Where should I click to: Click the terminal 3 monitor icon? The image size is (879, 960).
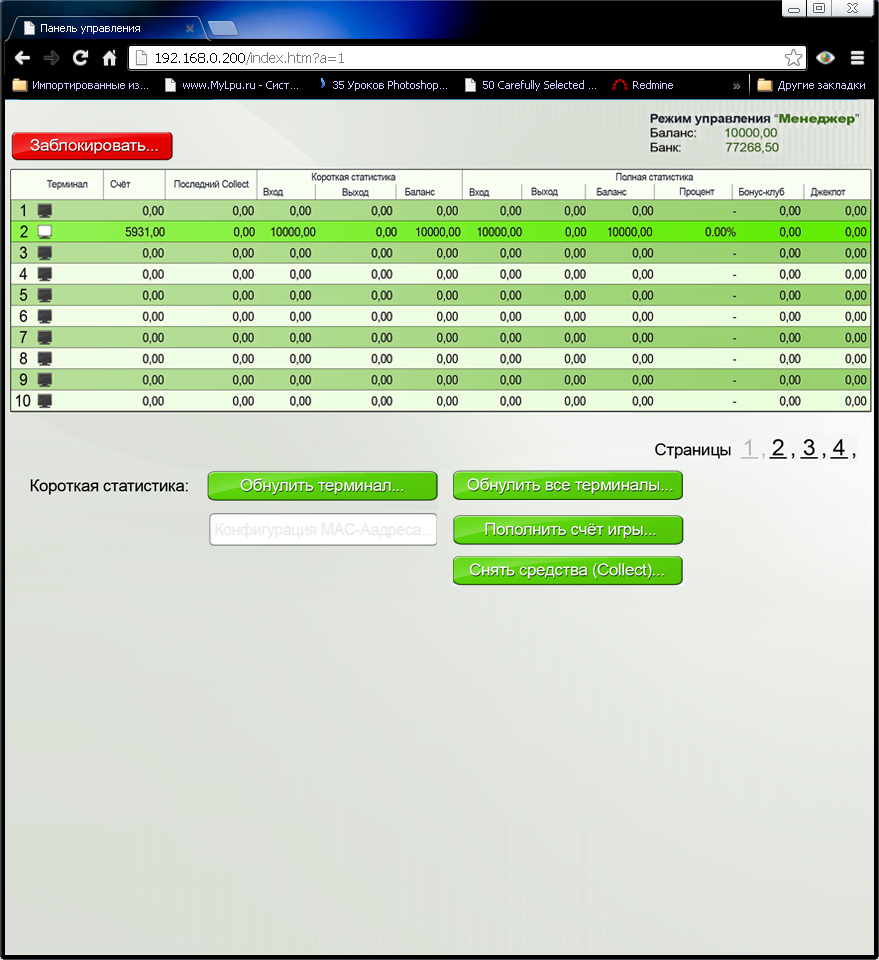pos(45,253)
